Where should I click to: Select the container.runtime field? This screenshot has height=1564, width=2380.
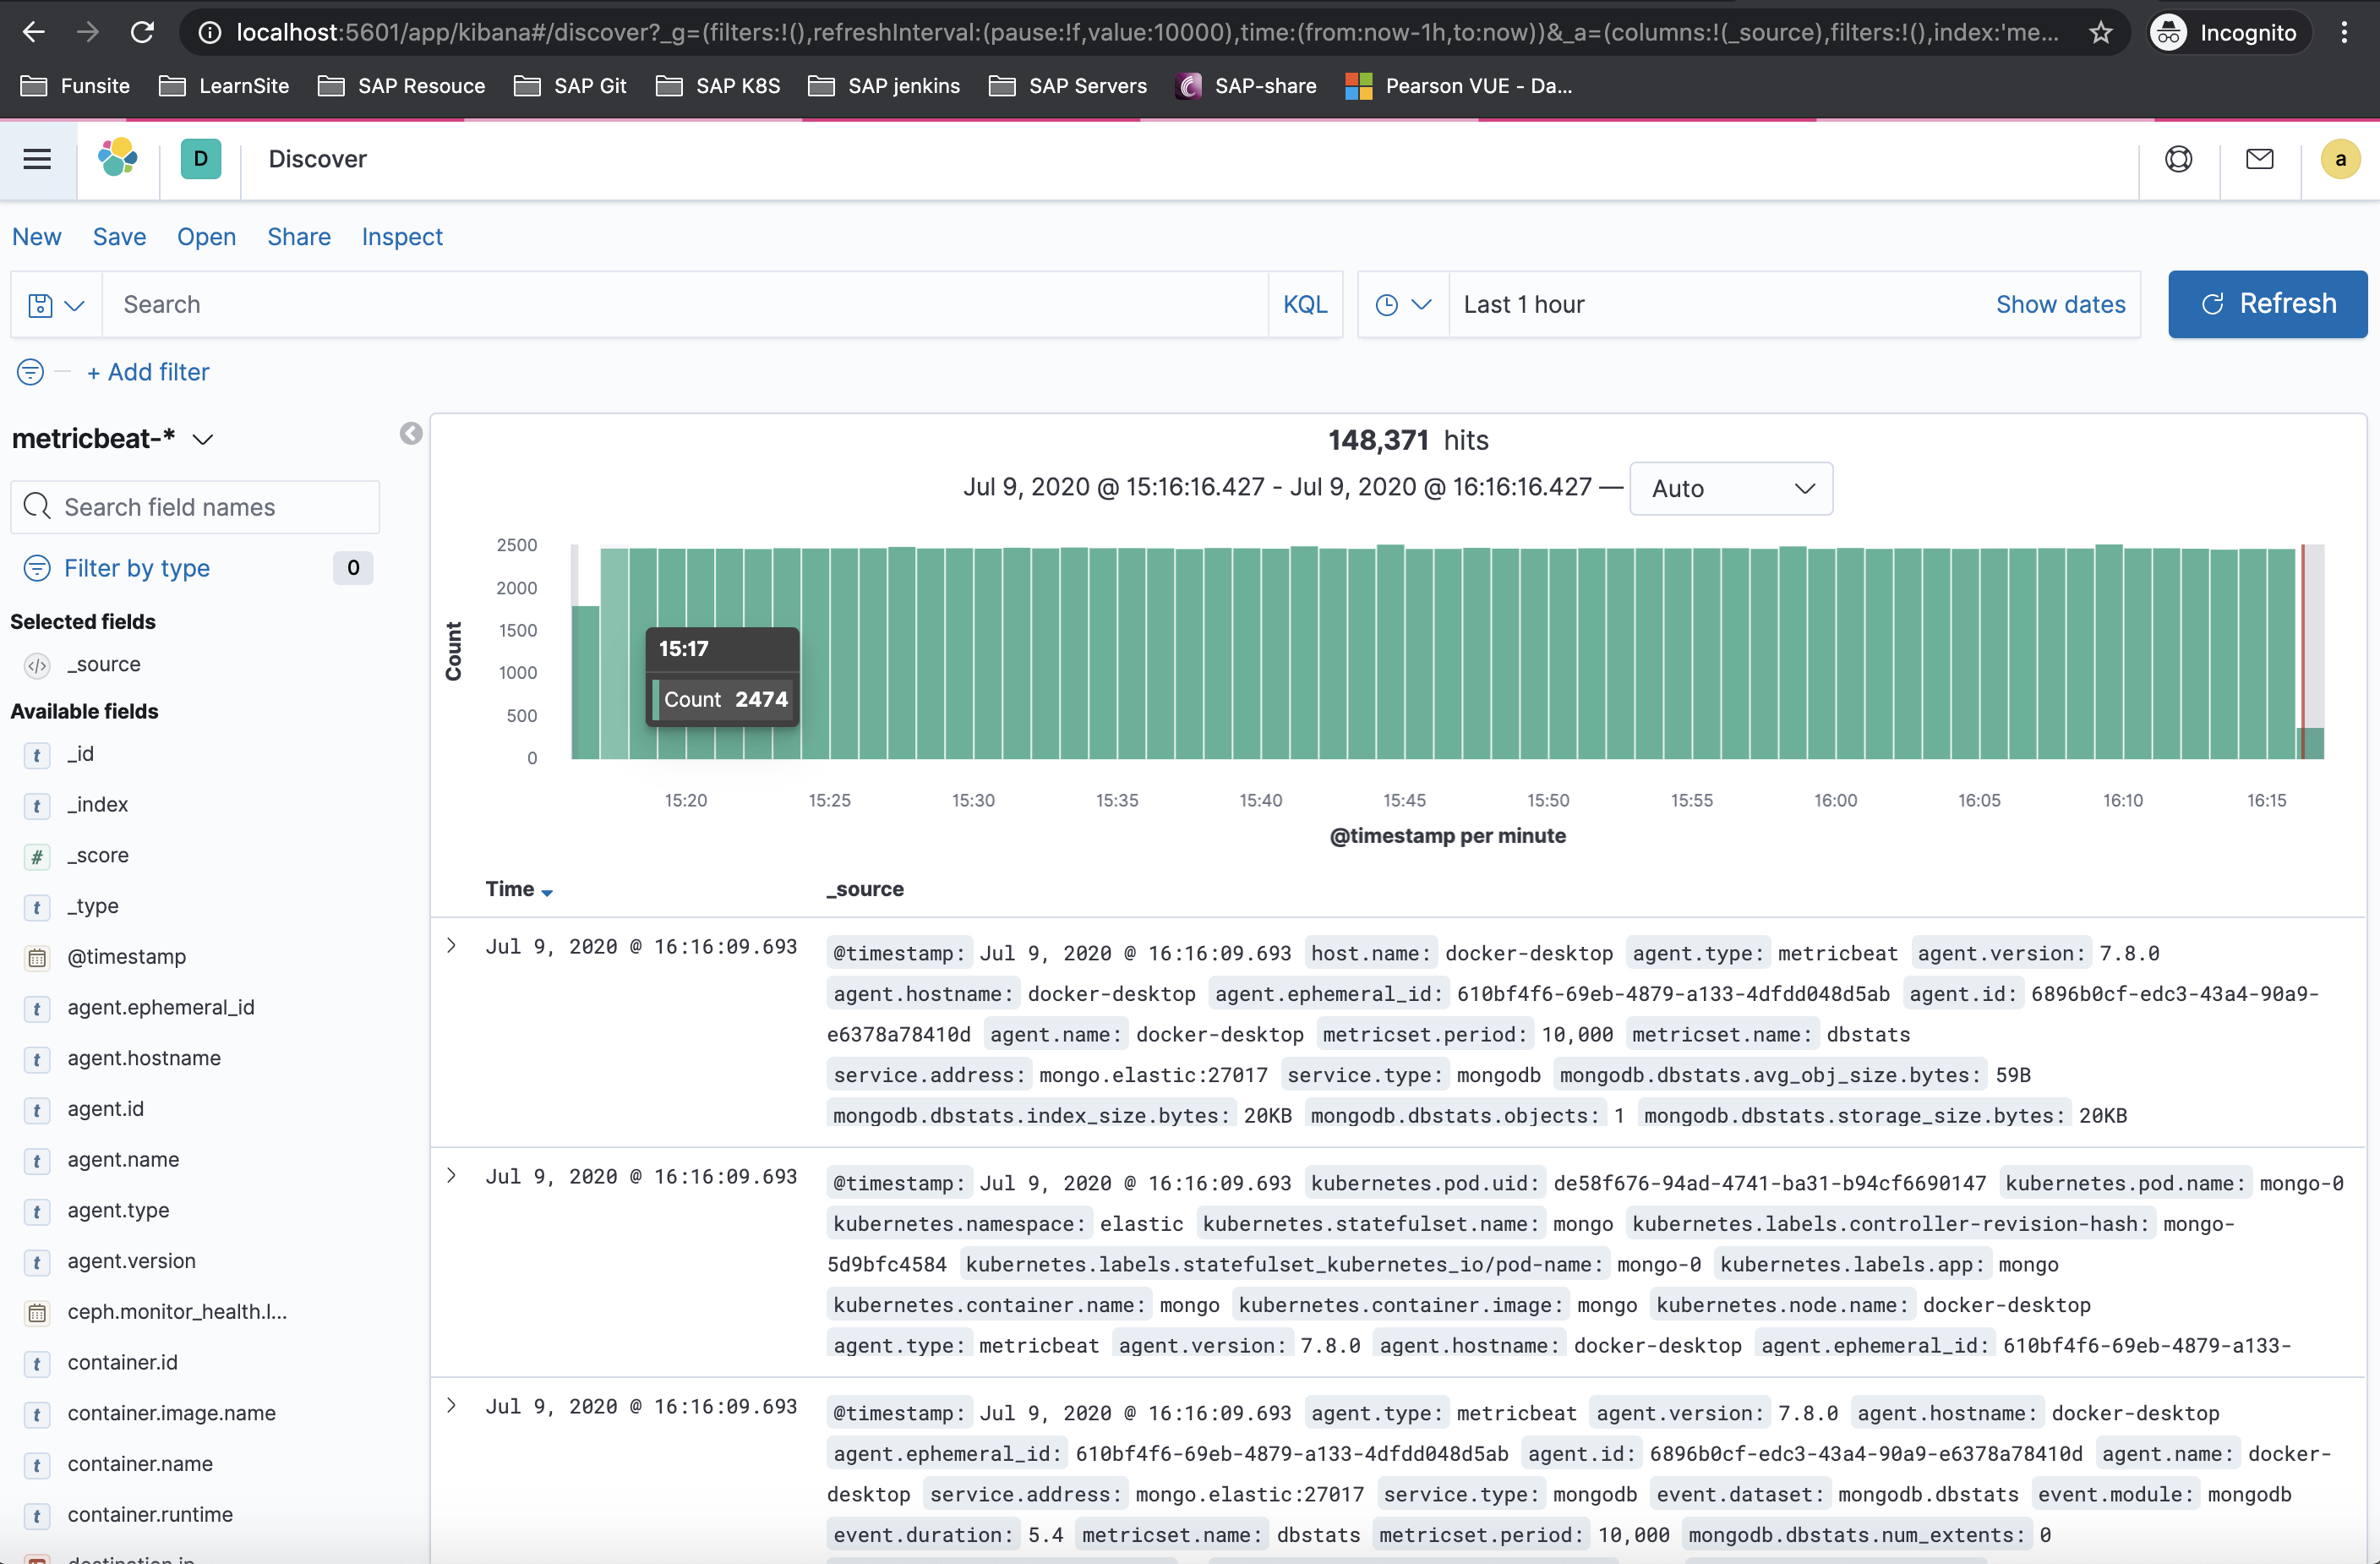[150, 1515]
